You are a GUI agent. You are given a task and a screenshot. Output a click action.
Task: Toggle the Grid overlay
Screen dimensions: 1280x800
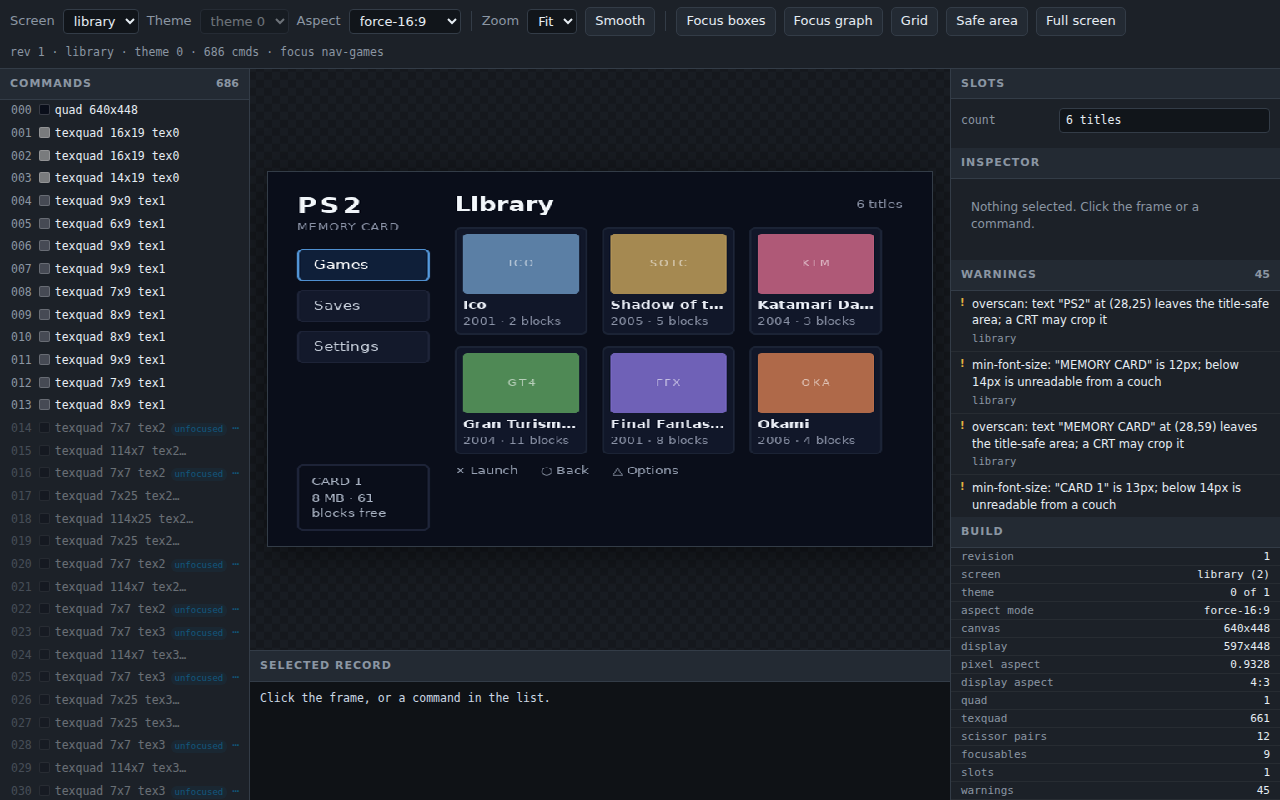(914, 21)
